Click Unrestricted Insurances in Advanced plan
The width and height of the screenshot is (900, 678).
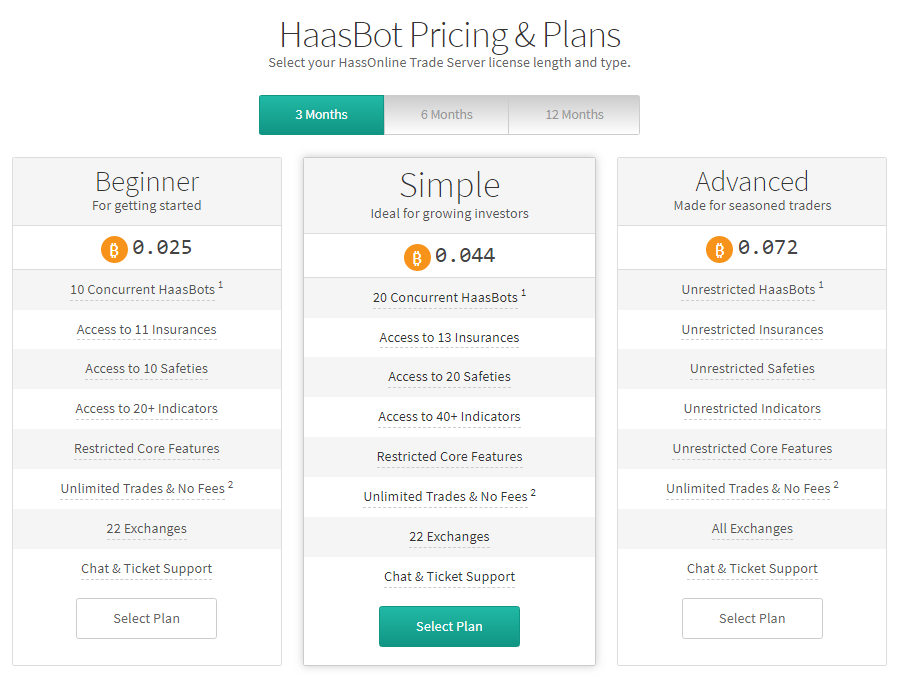(752, 330)
